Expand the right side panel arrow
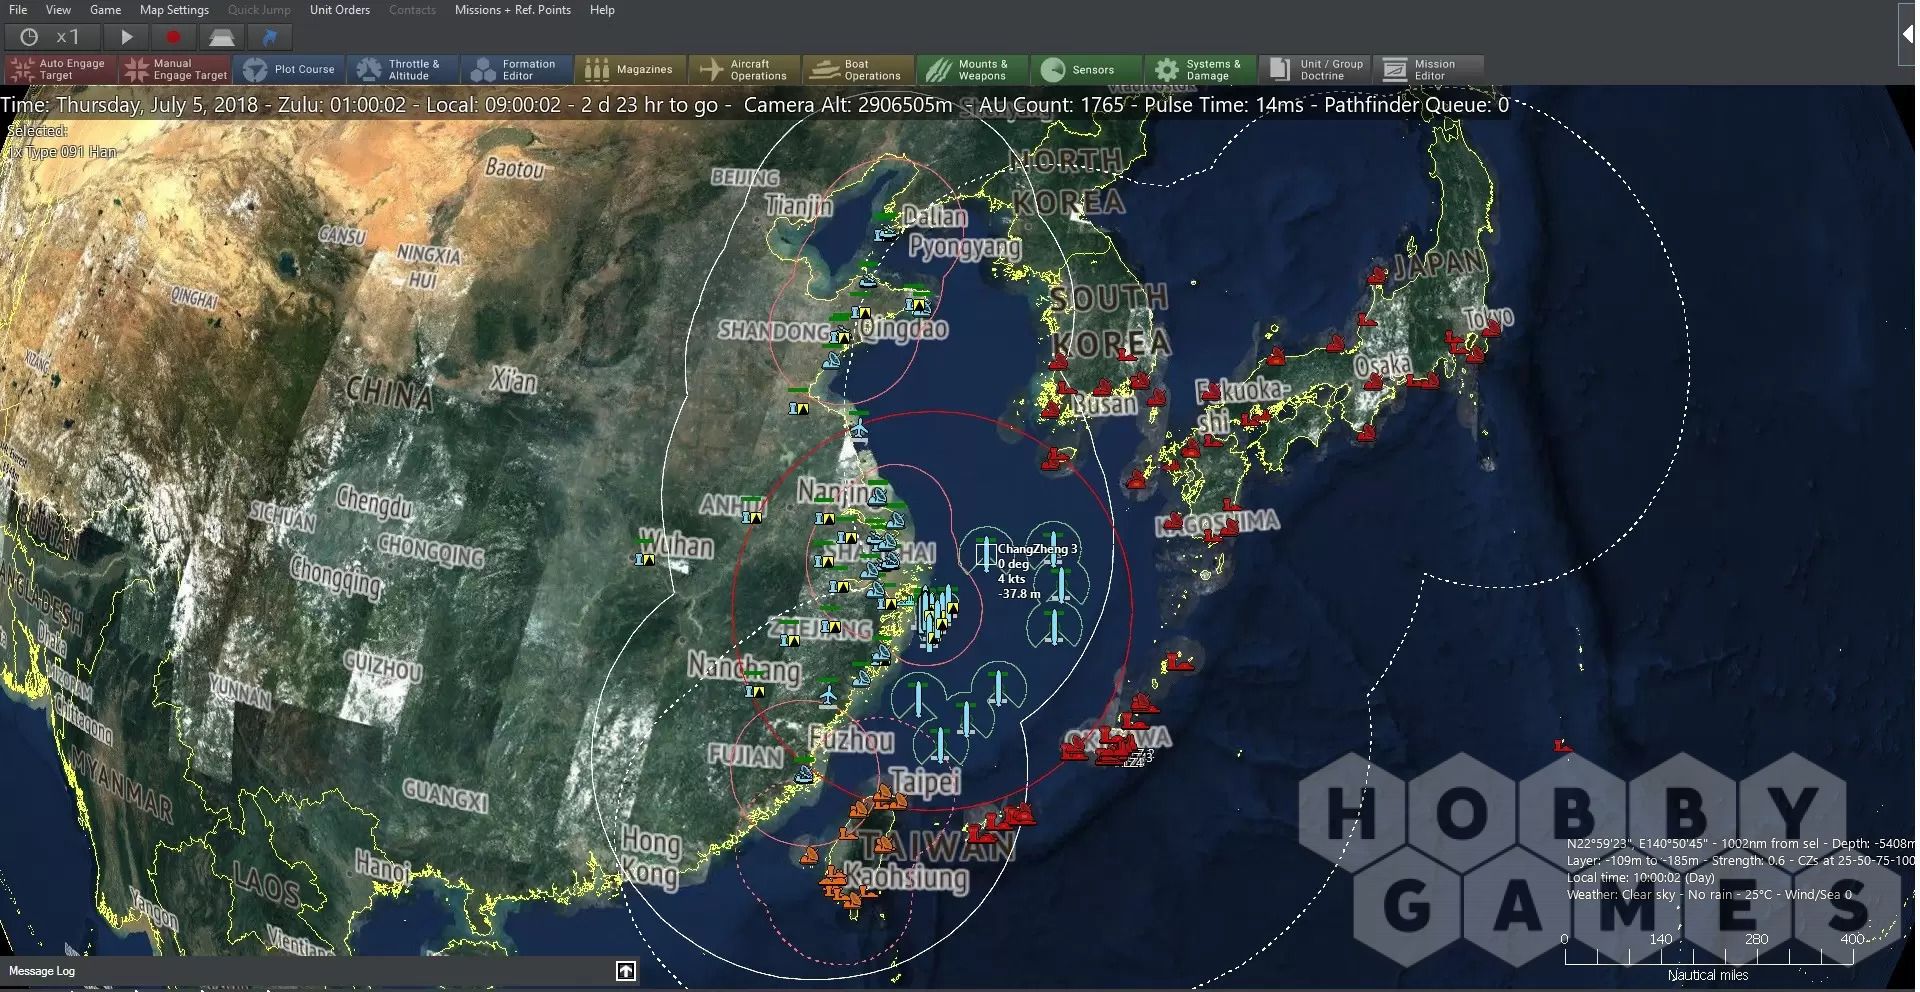The width and height of the screenshot is (1920, 992). click(x=1907, y=34)
